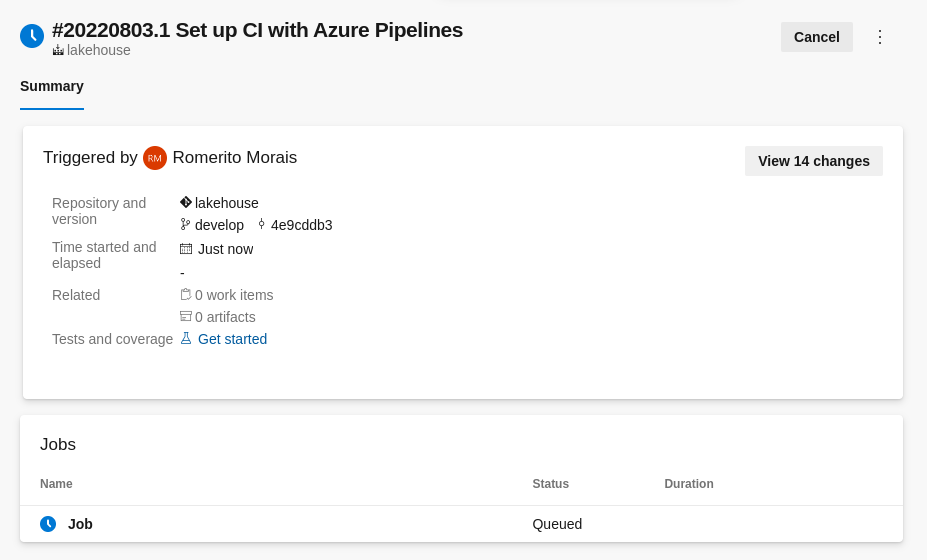This screenshot has width=927, height=560.
Task: Click the lakehouse repository icon
Action: point(186,203)
